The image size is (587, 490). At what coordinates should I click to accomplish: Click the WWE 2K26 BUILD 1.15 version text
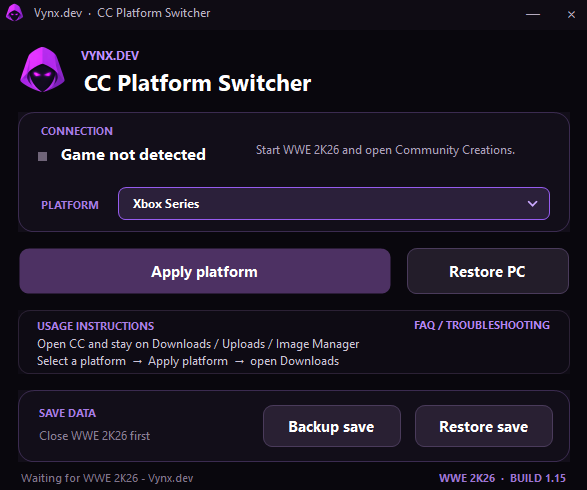pos(502,478)
